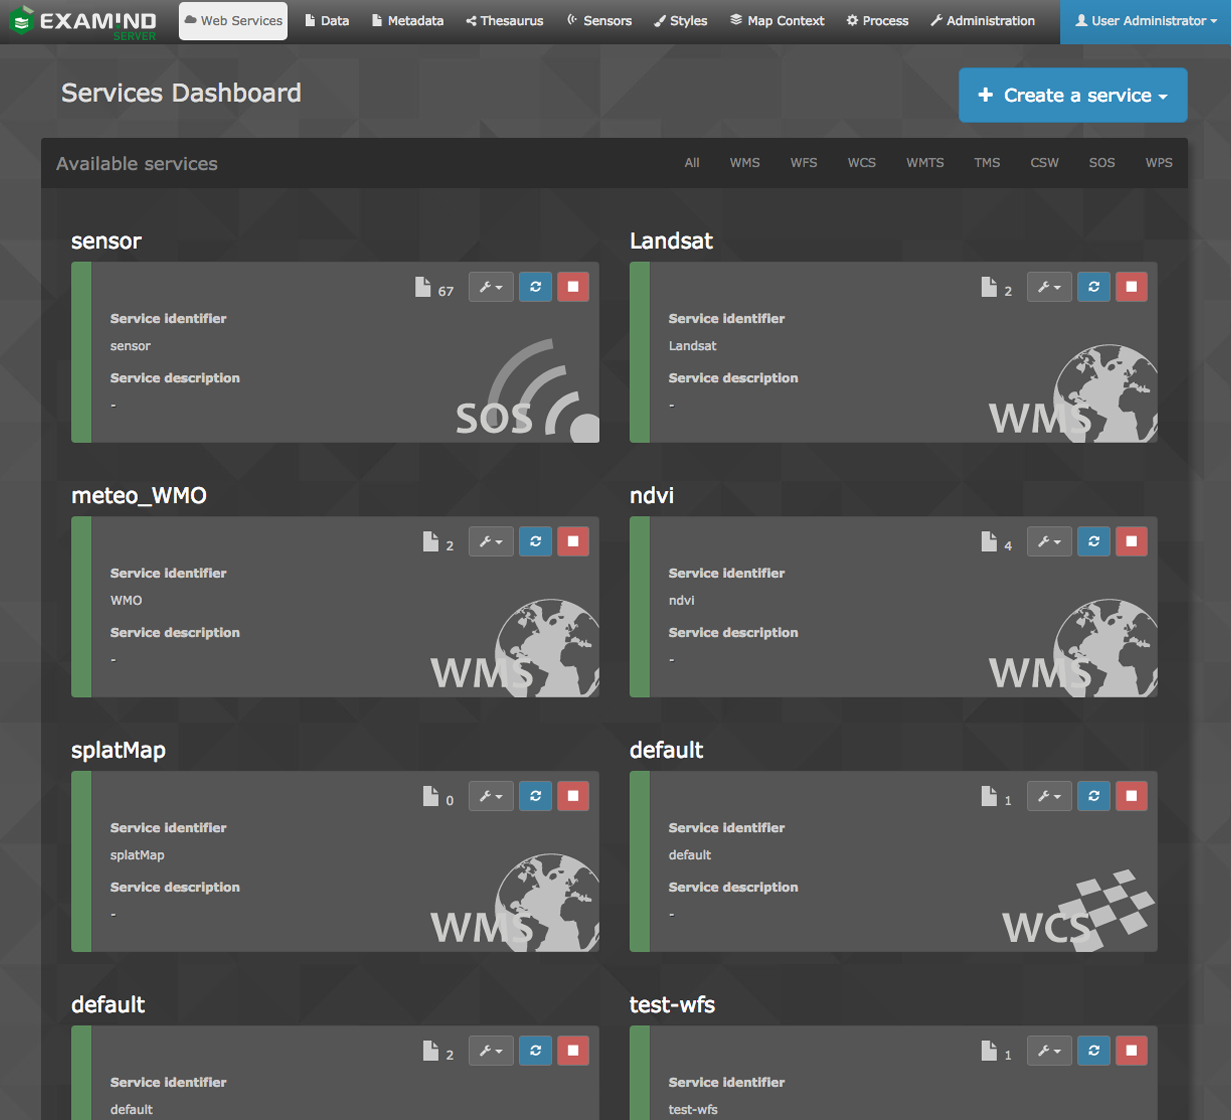Stop the ndvi service

click(x=1131, y=542)
